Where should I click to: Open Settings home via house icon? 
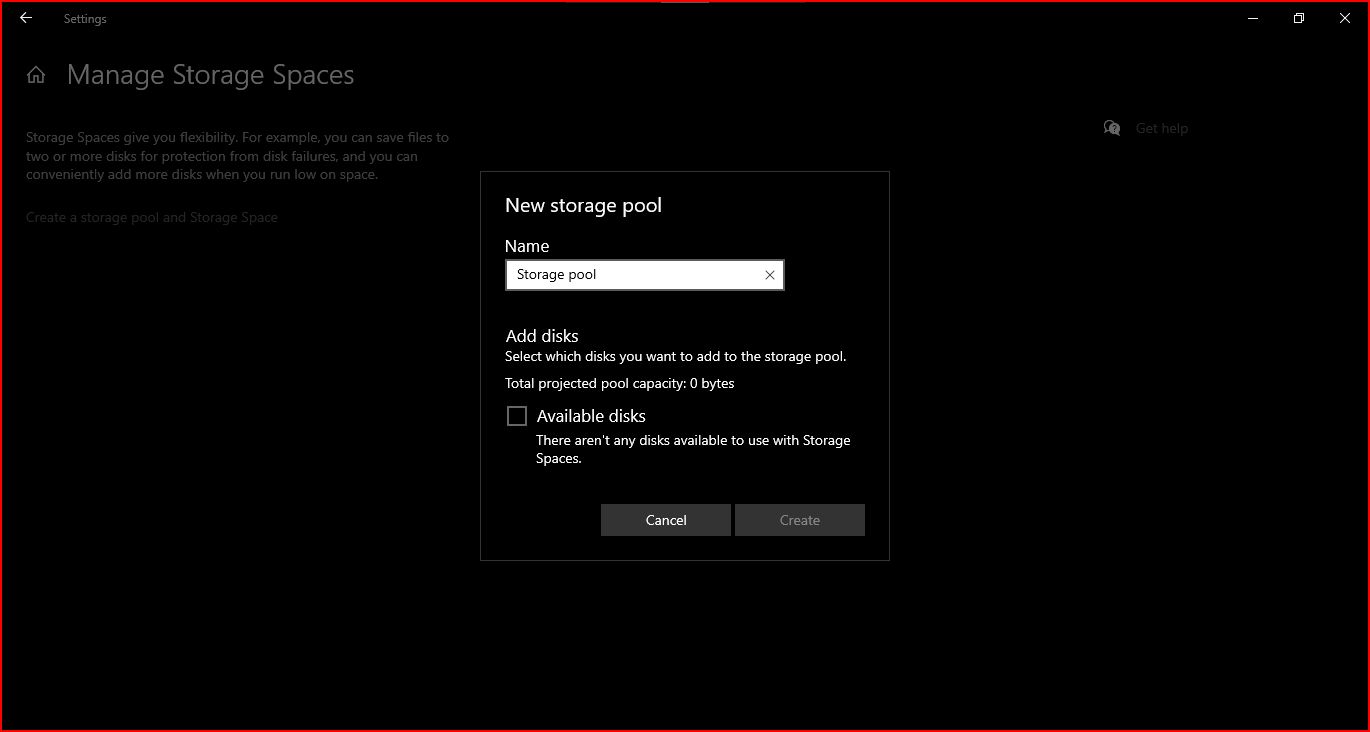(36, 75)
